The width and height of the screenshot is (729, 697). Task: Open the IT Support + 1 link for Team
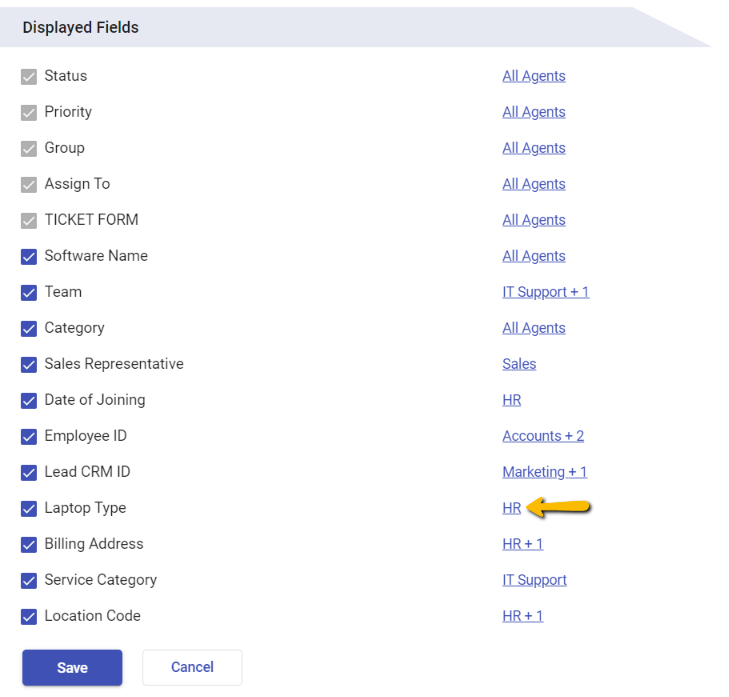click(x=546, y=292)
